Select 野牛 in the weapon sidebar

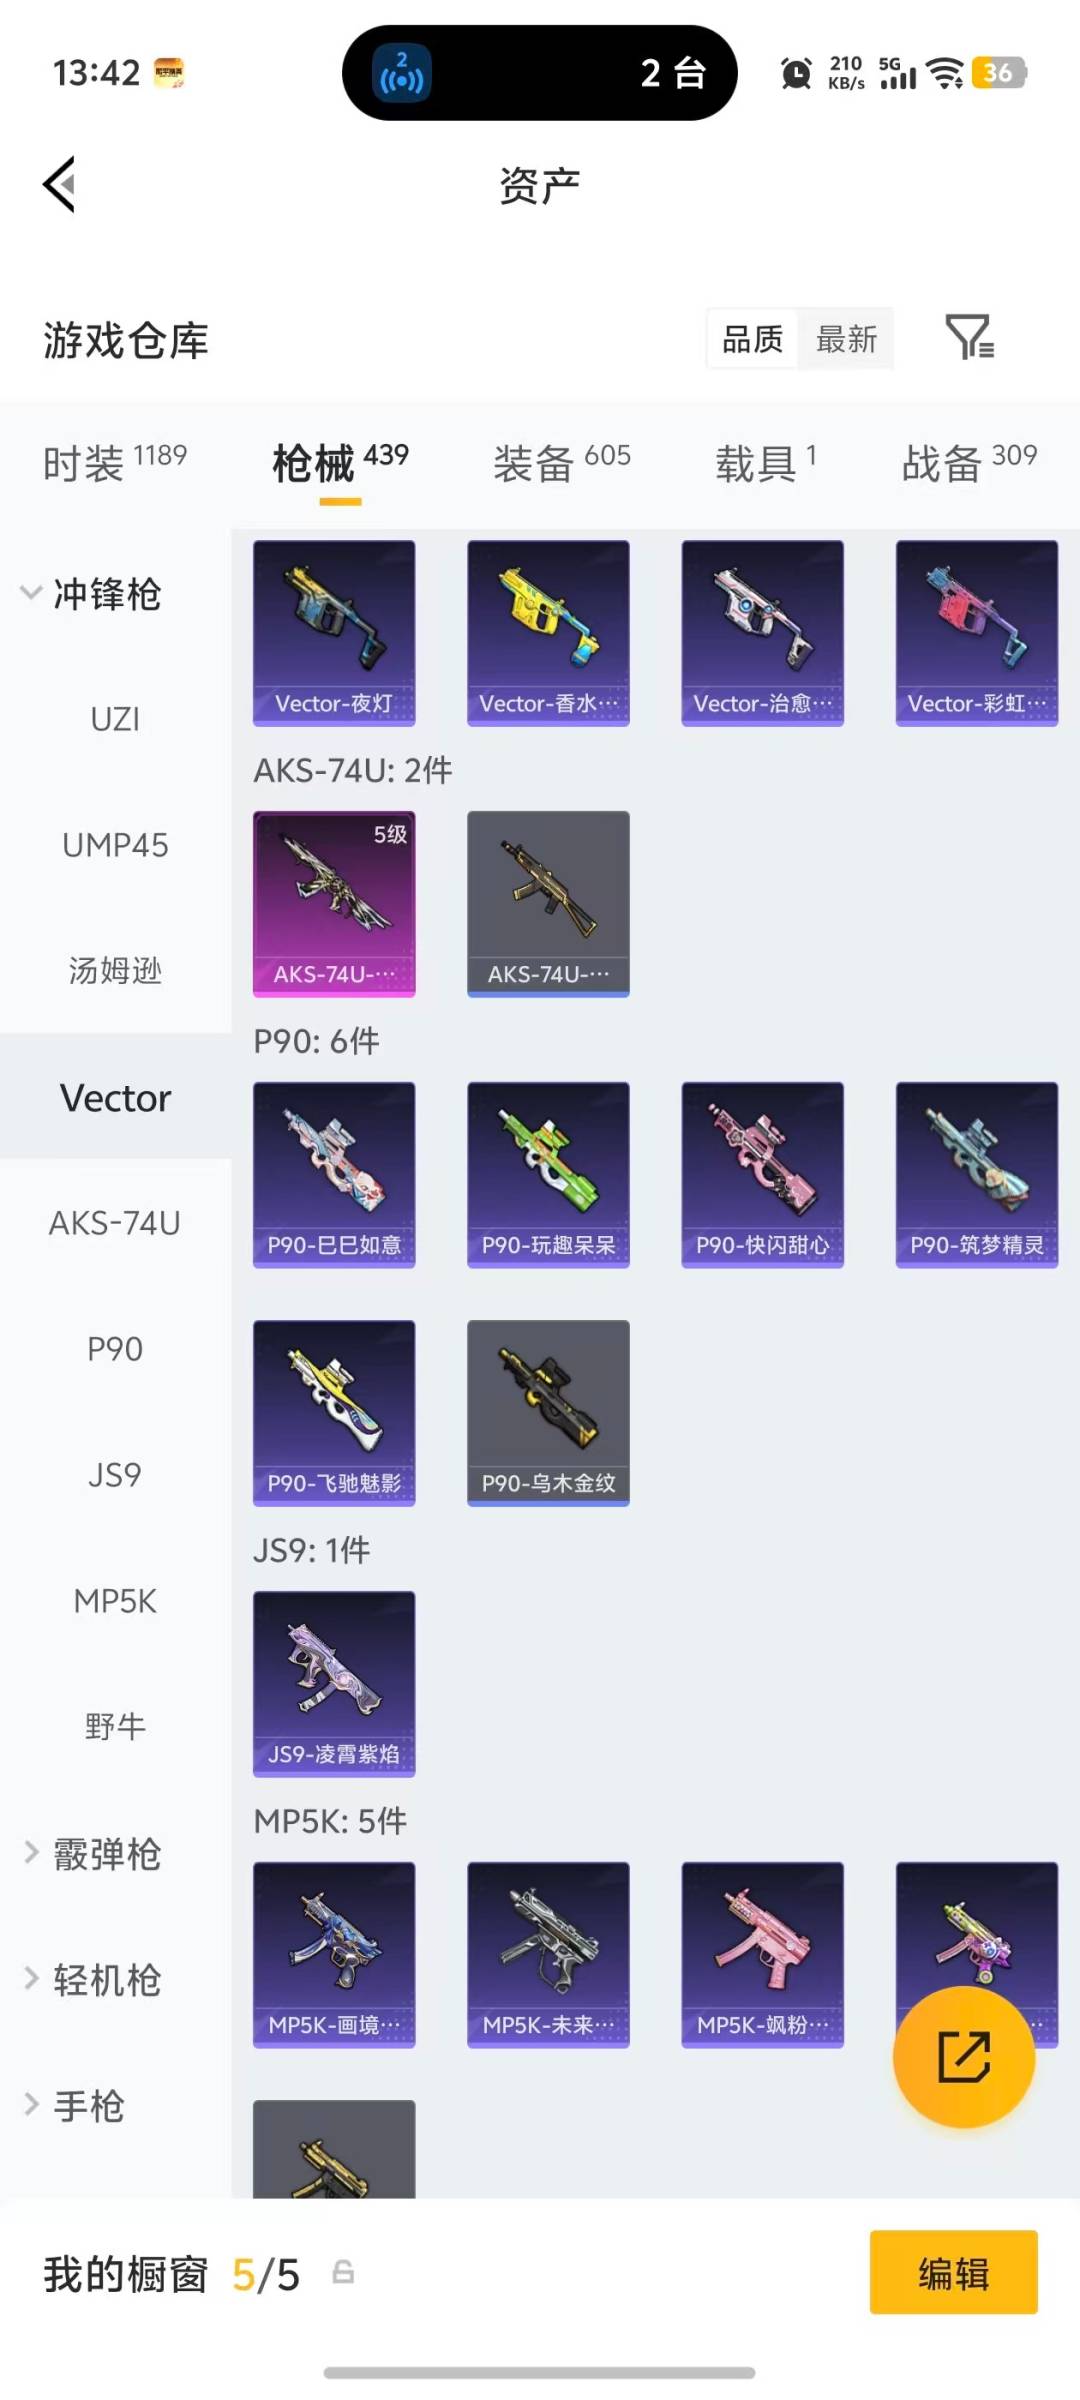click(115, 1727)
